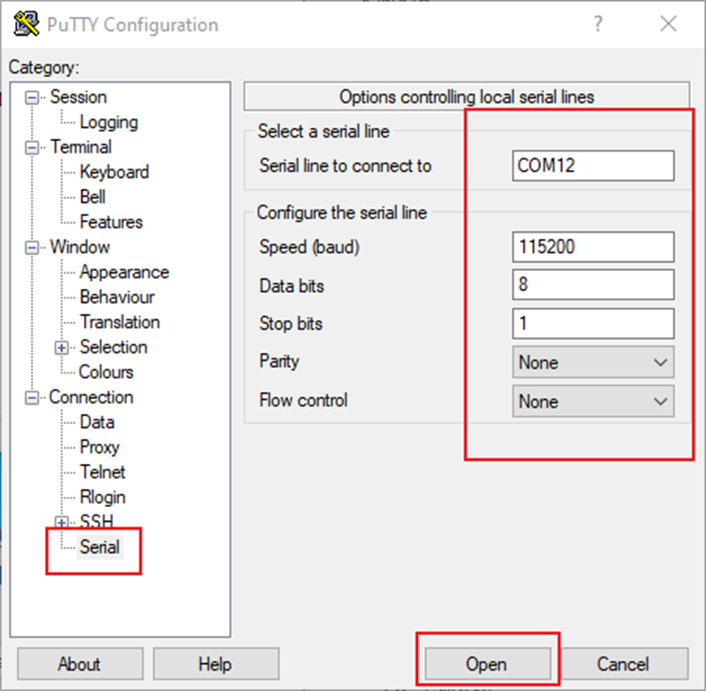
Task: Expand the SSH tree node
Action: click(63, 522)
